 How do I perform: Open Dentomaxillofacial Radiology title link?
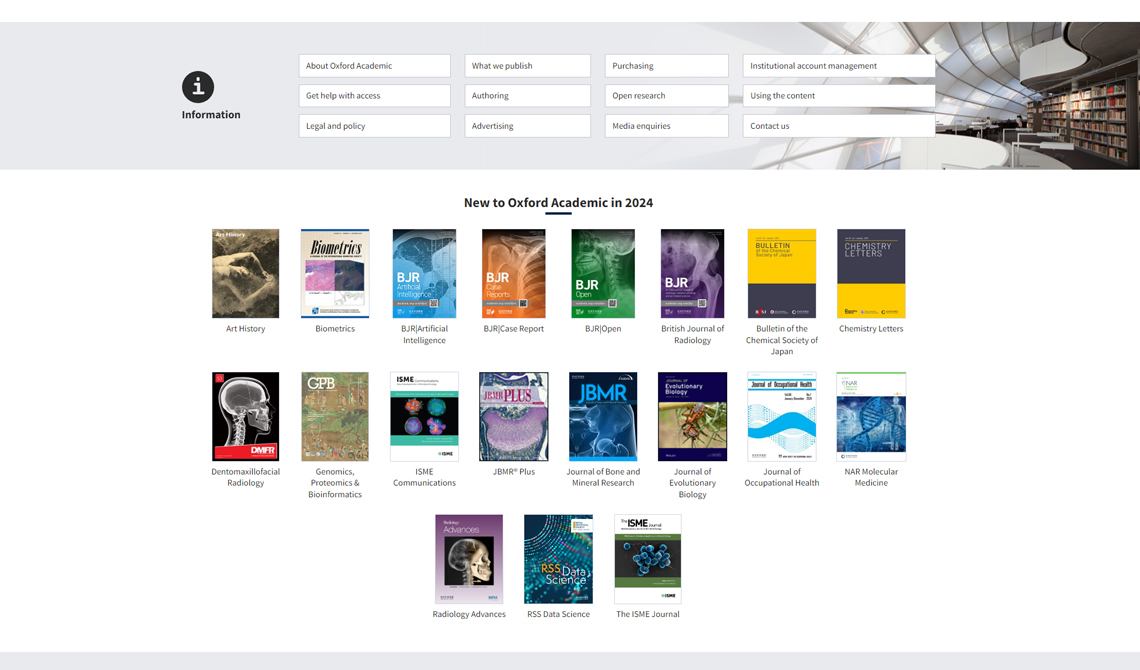coord(246,477)
